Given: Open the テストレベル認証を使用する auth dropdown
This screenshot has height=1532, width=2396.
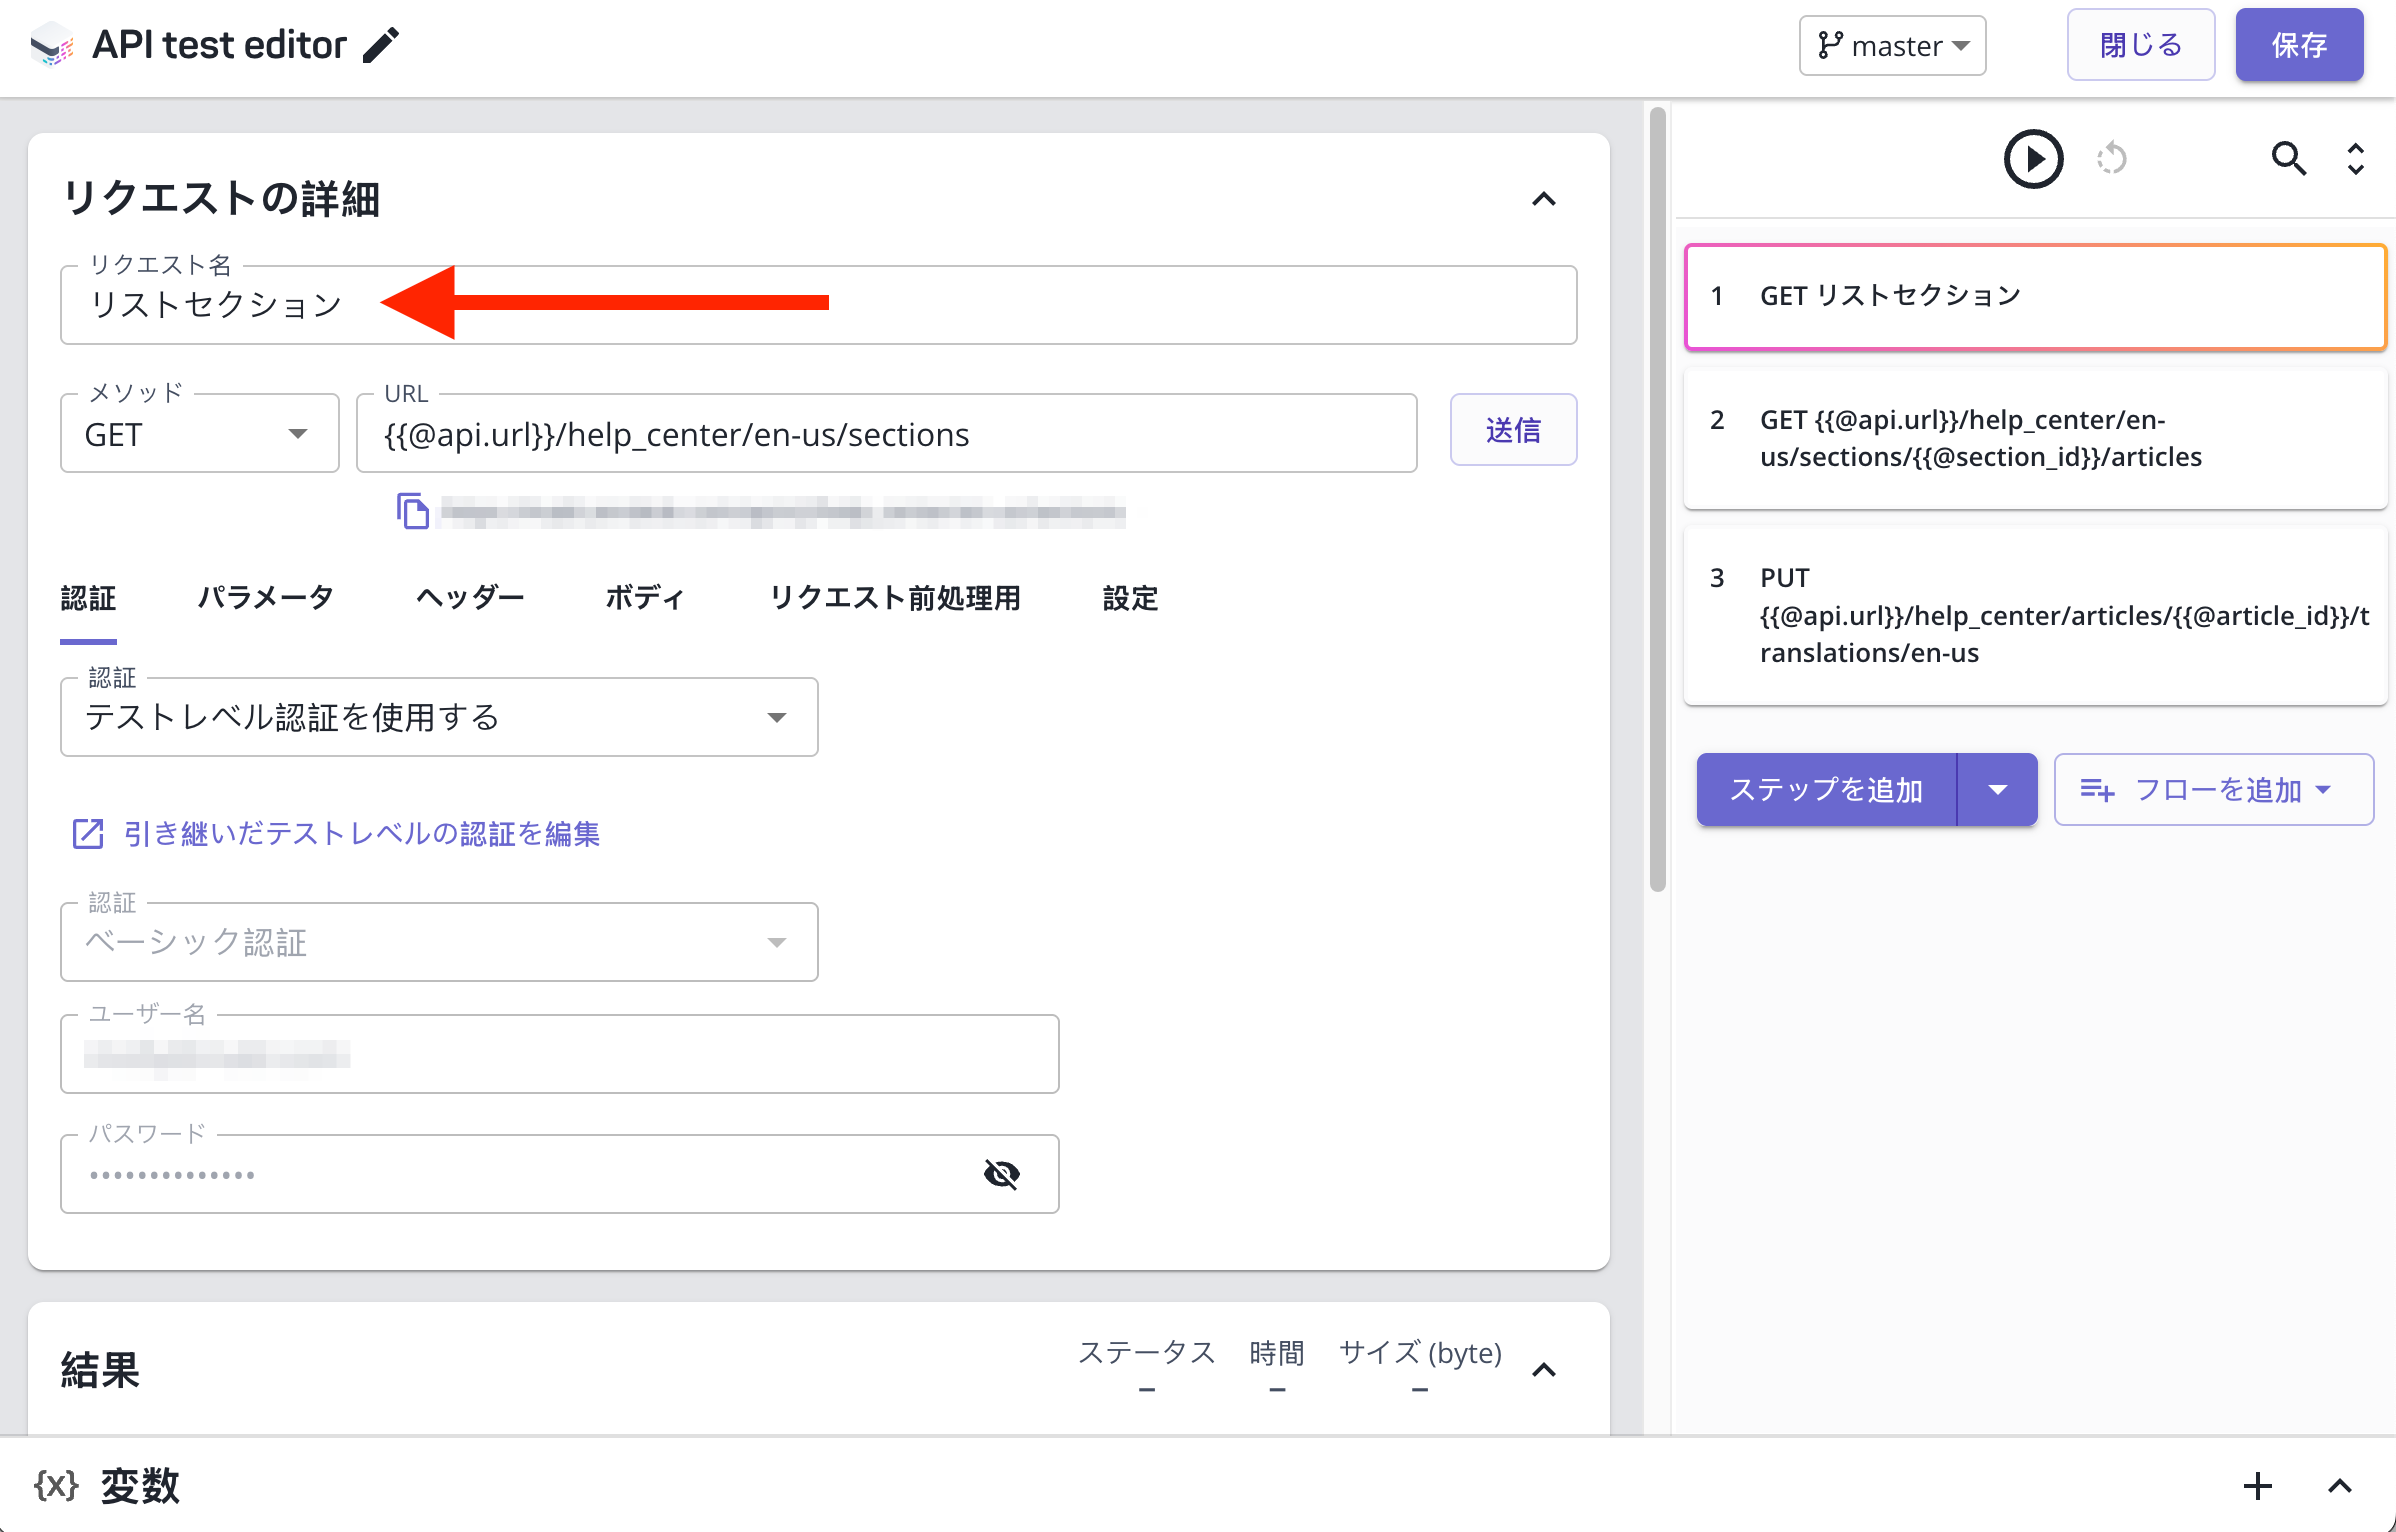Looking at the screenshot, I should pyautogui.click(x=439, y=717).
